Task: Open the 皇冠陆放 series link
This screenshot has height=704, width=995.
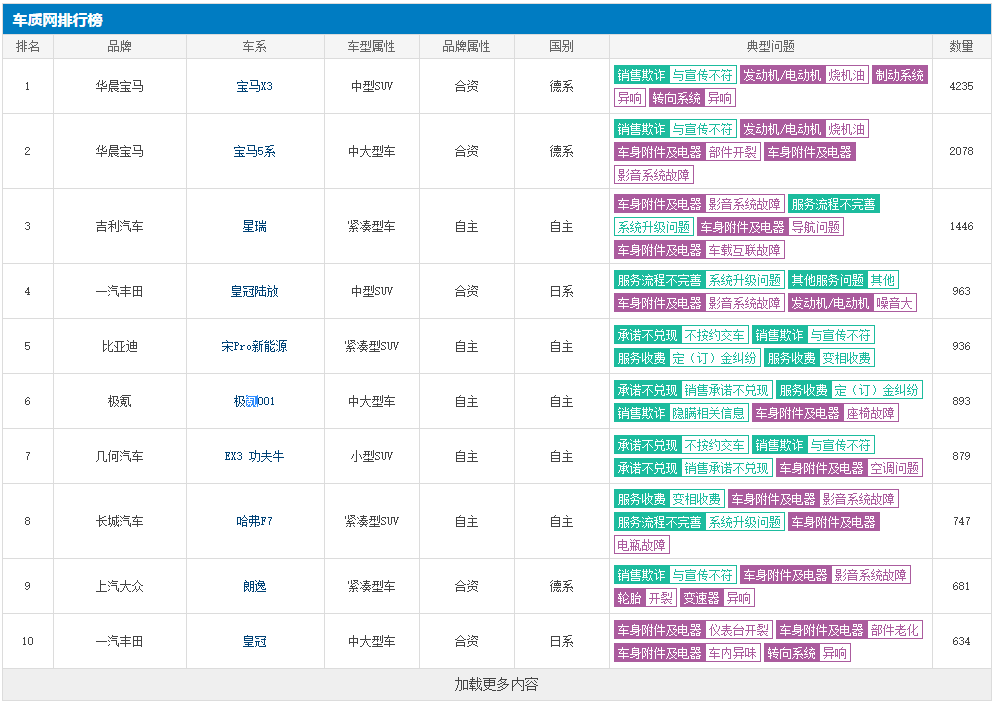Action: 254,292
